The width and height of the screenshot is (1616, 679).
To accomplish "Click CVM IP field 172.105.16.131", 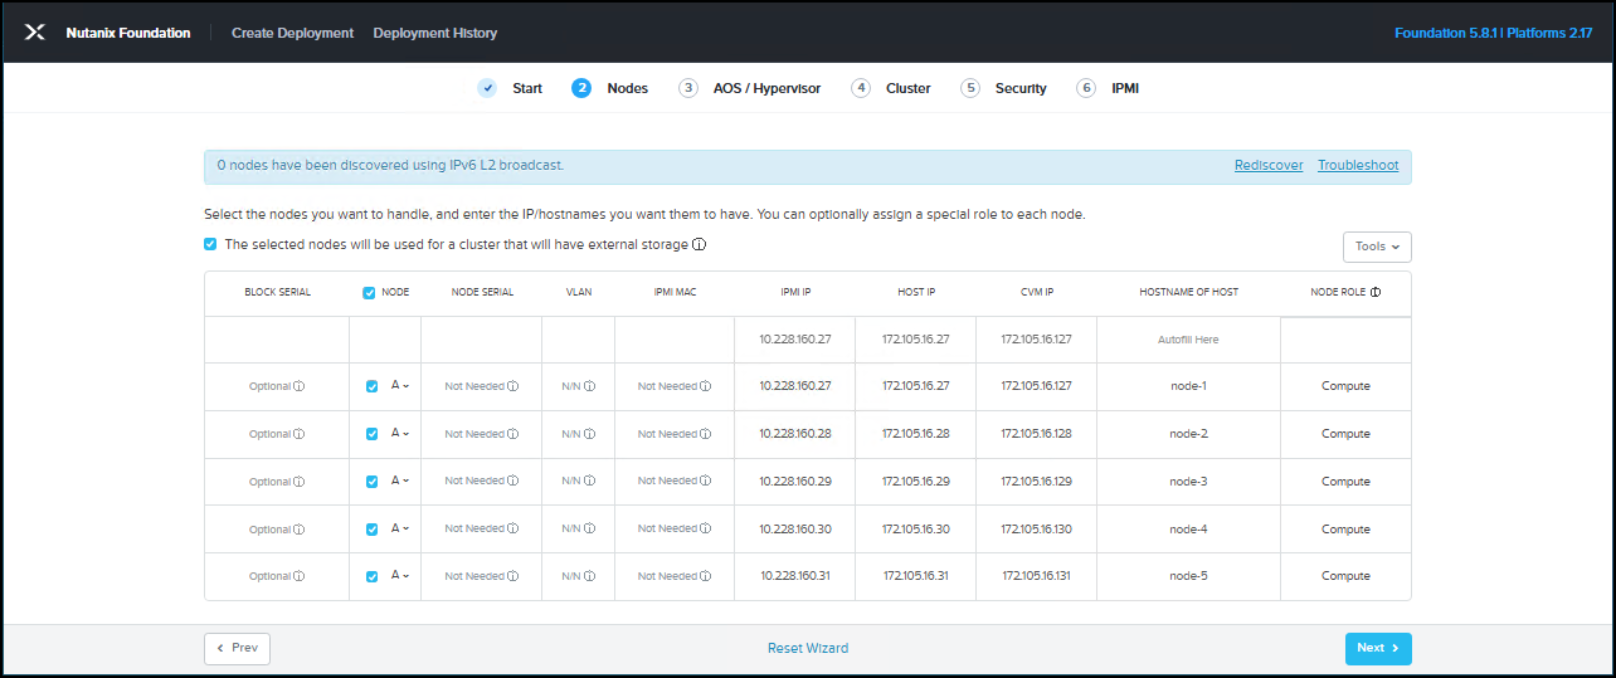I will pos(1036,576).
